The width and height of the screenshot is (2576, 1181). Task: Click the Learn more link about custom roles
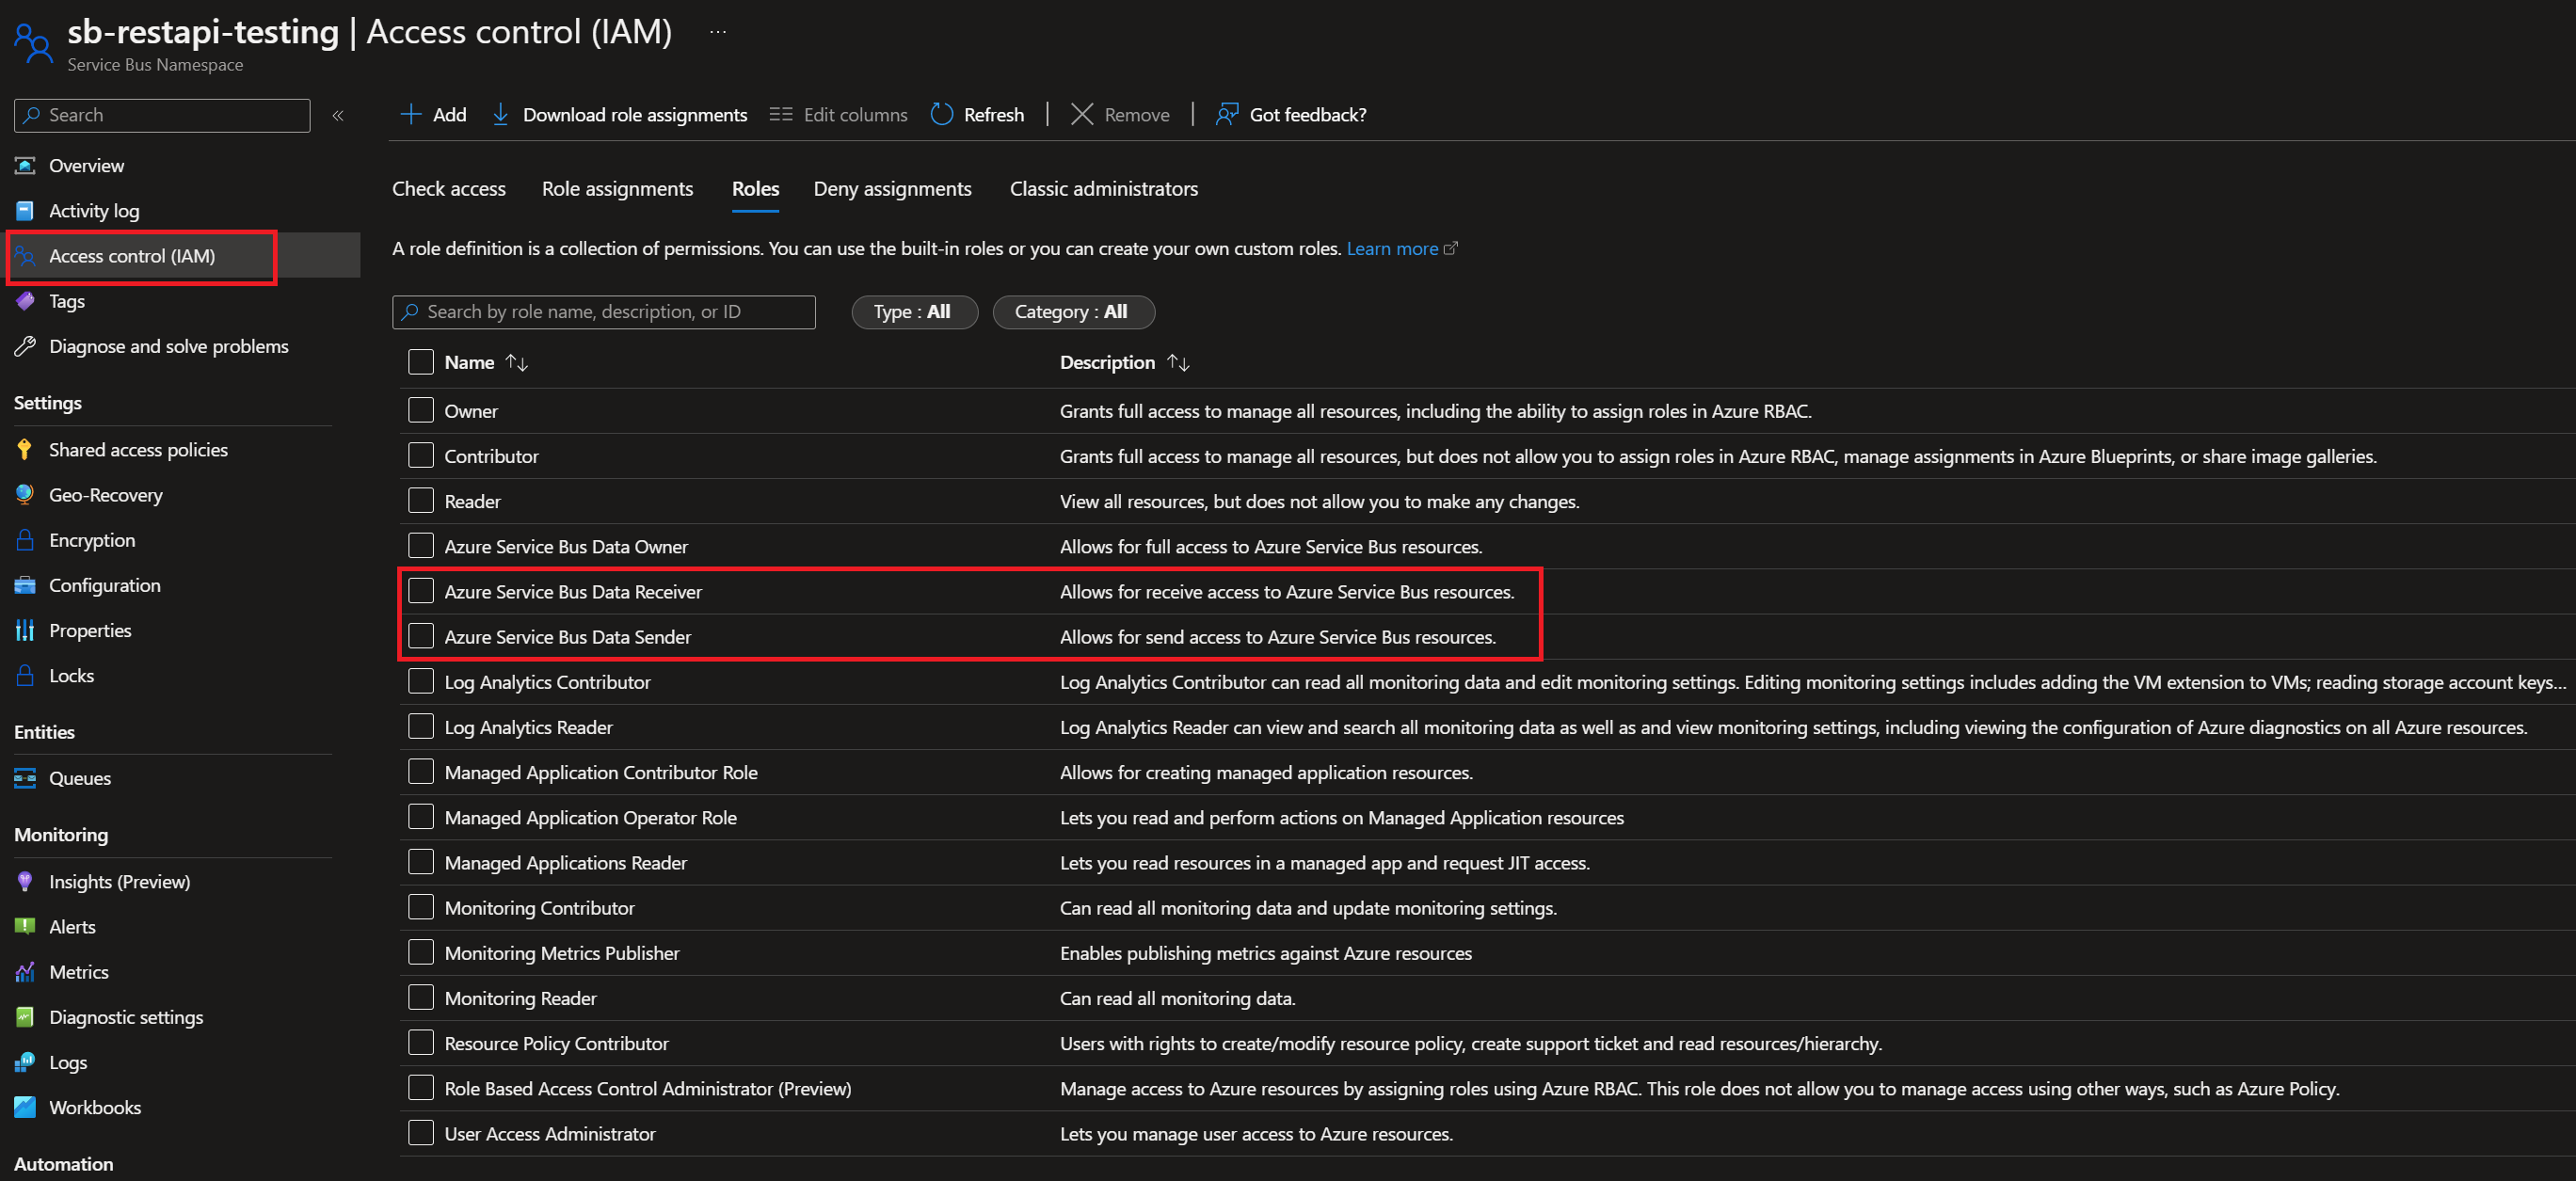(x=1393, y=248)
